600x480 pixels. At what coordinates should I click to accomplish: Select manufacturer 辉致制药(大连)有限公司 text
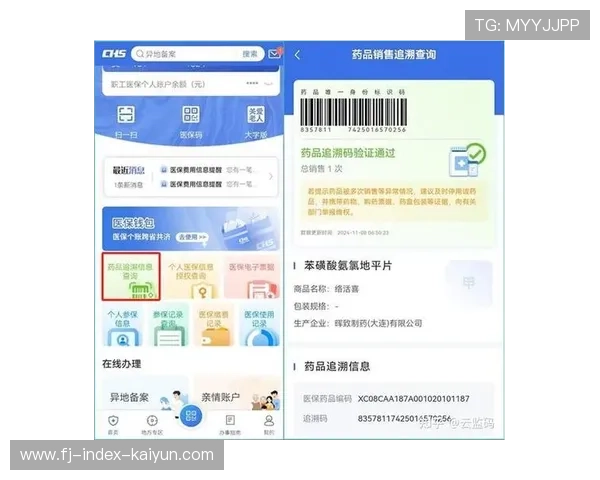tap(378, 323)
